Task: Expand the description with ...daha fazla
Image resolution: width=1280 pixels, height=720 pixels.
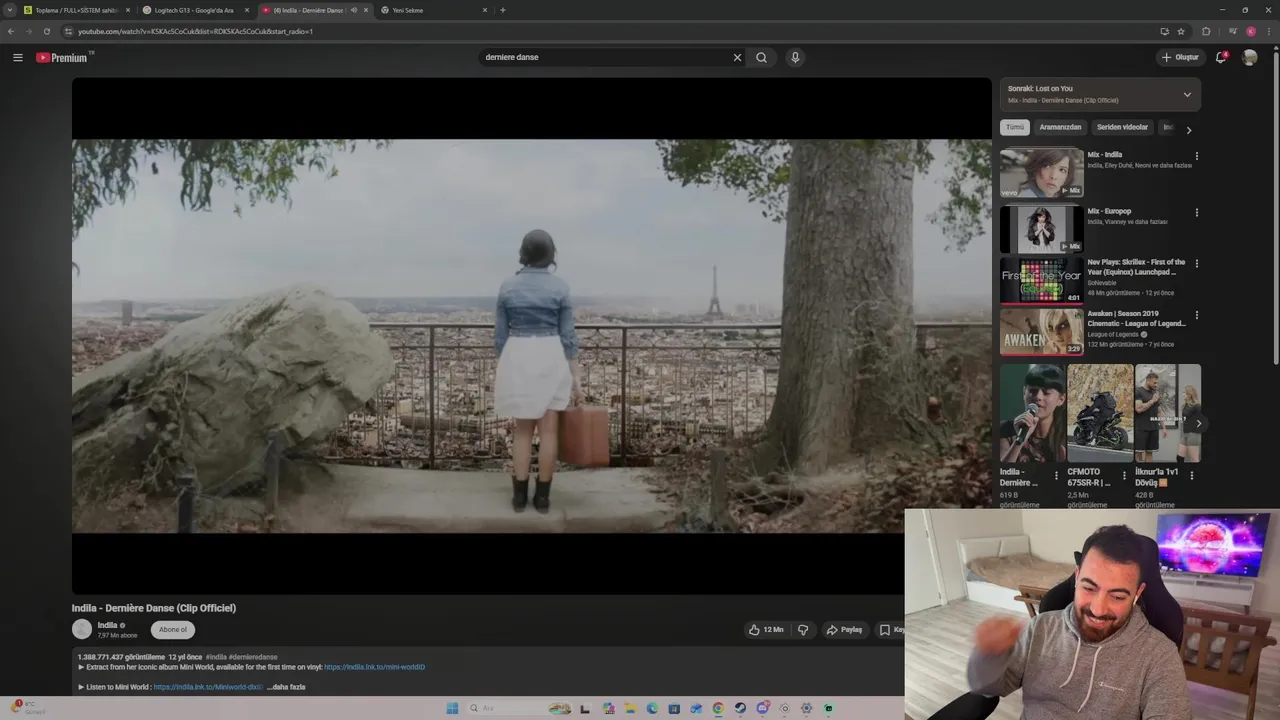Action: click(286, 687)
